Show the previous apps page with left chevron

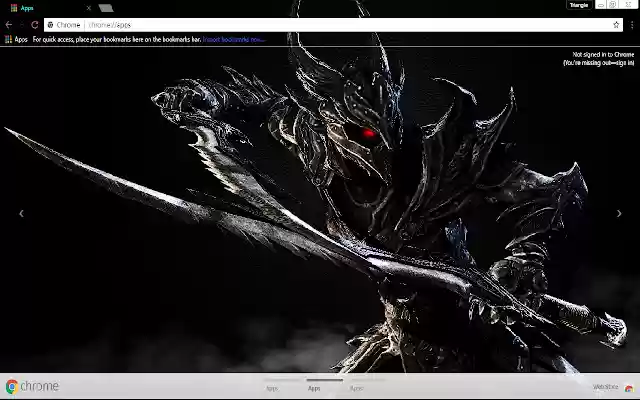pos(21,213)
